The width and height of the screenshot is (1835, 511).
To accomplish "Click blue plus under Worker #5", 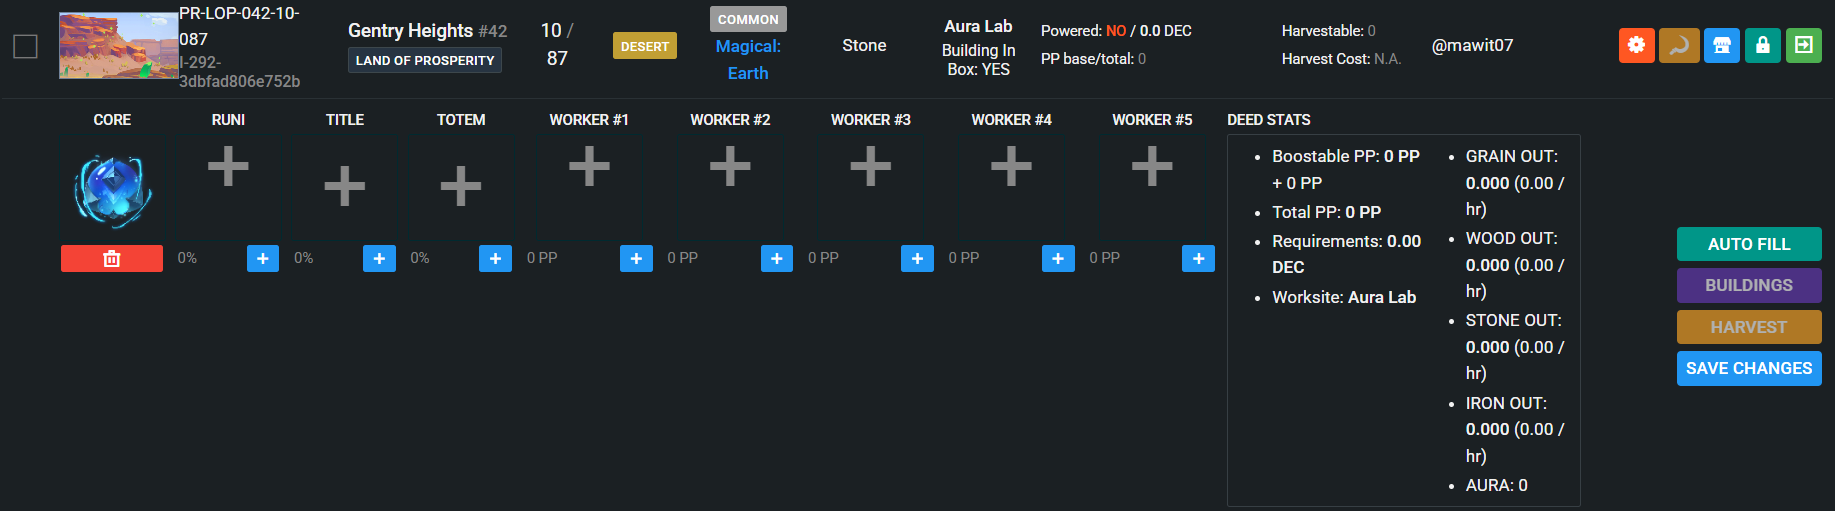I will coord(1198,259).
